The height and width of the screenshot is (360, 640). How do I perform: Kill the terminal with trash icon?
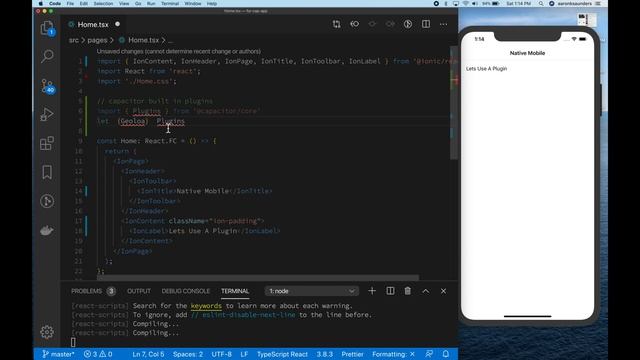(x=407, y=291)
